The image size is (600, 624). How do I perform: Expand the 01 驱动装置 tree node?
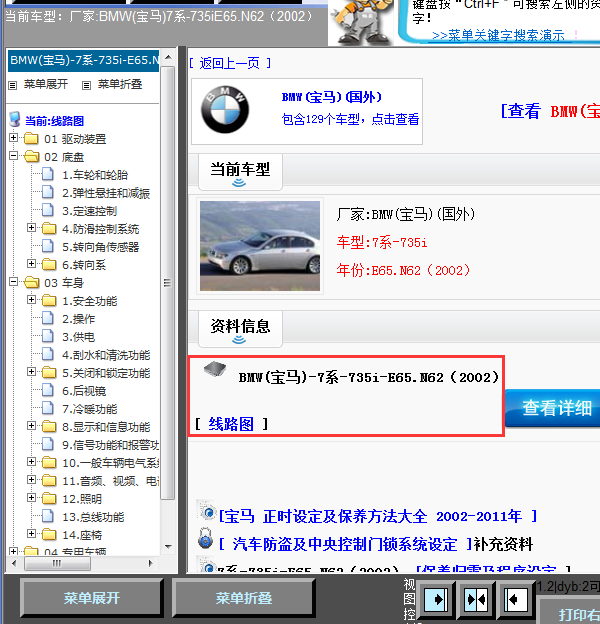(13, 137)
